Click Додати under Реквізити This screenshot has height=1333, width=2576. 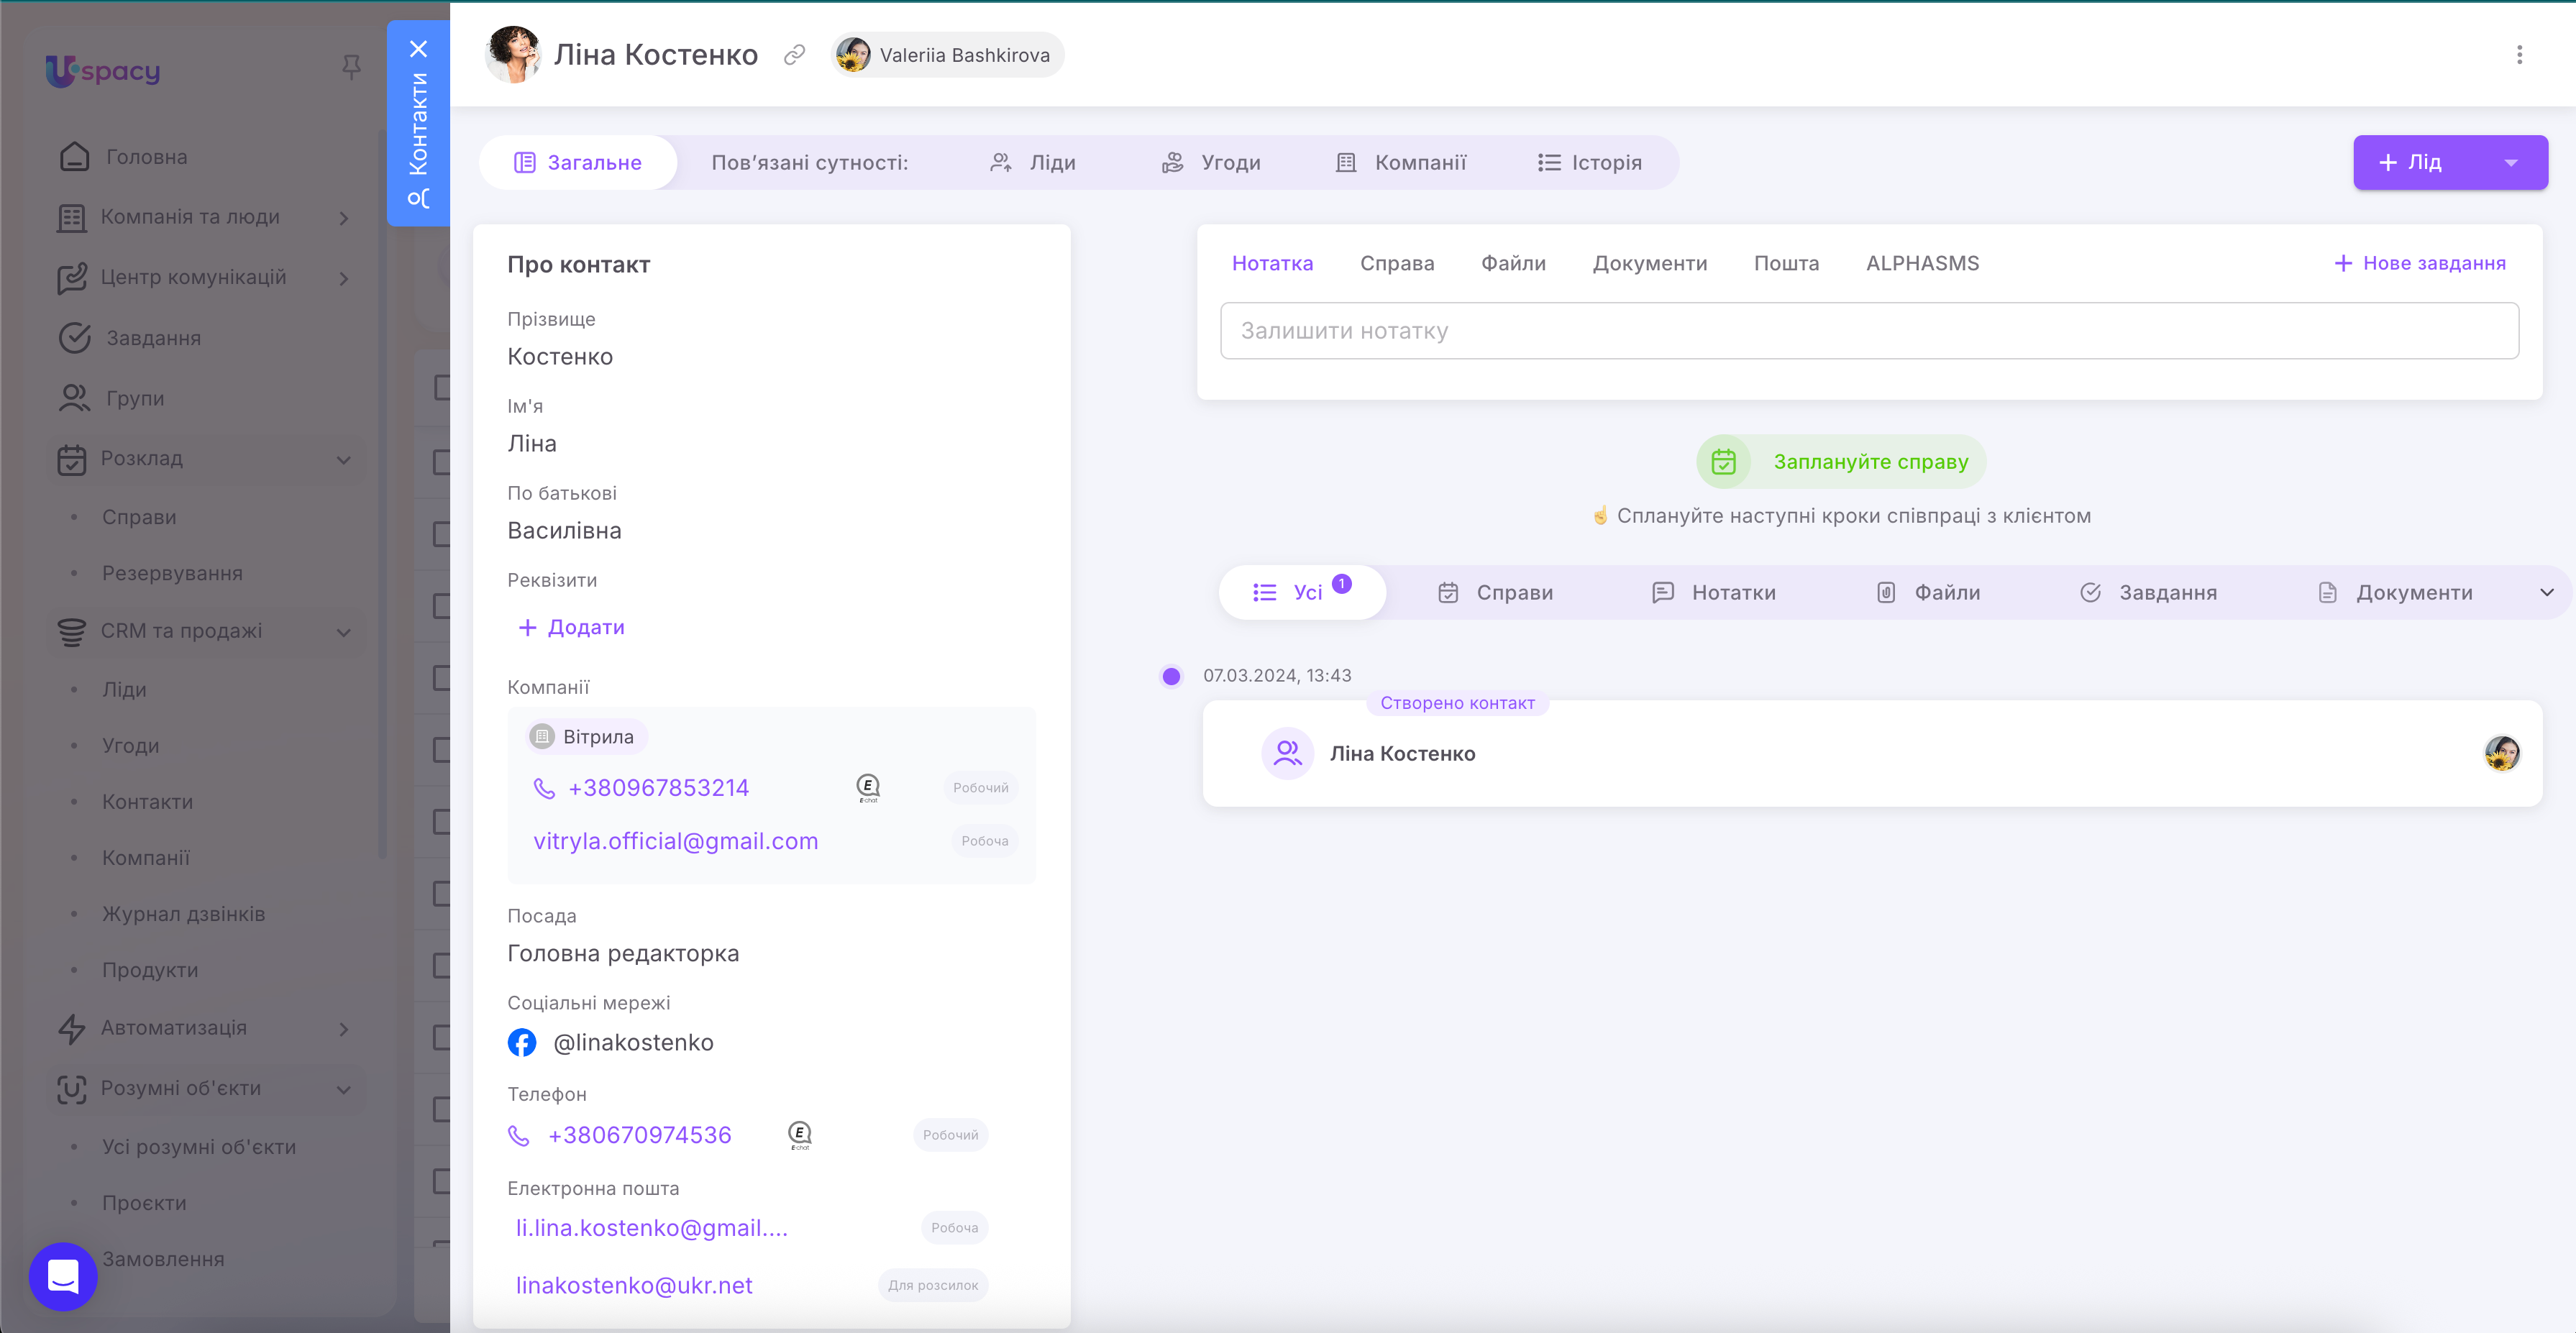[x=571, y=627]
